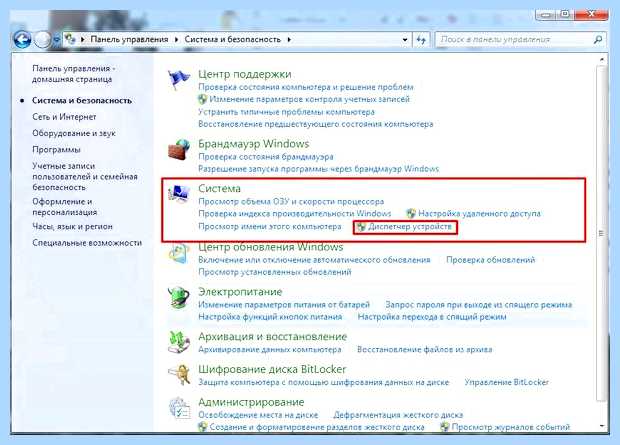Viewport: 620px width, 445px height.
Task: Click the Центр поддержки flag icon
Action: [x=178, y=80]
